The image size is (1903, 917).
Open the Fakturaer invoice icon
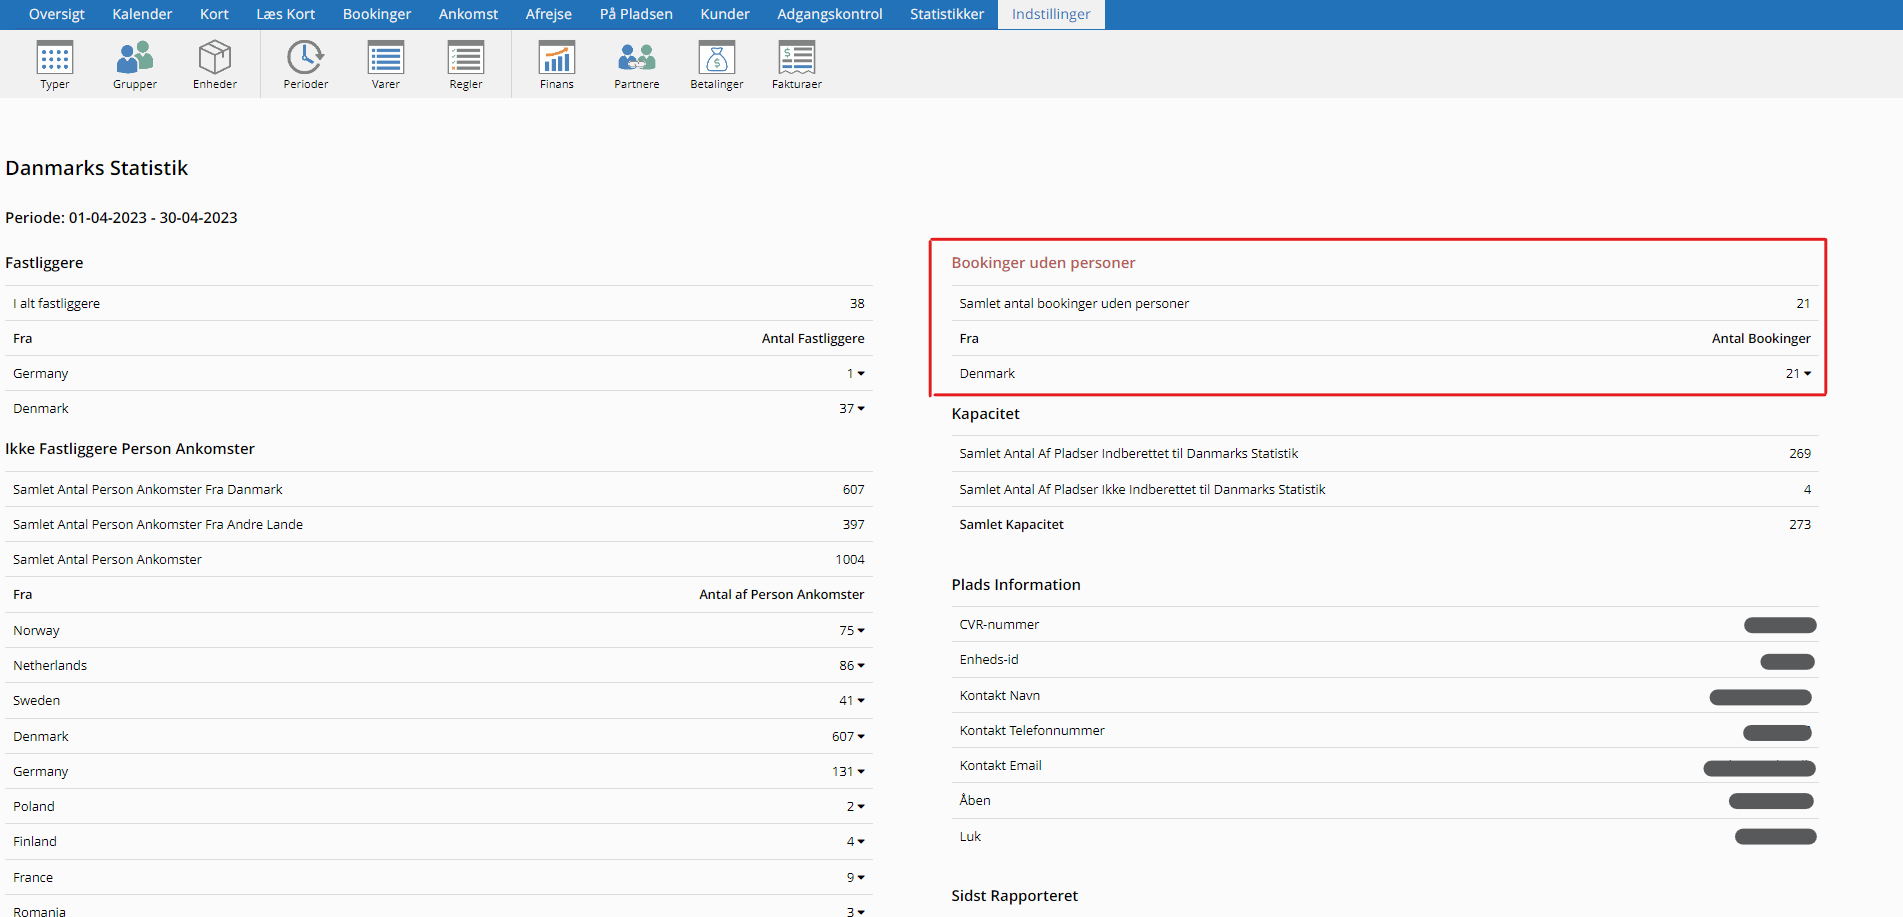pos(797,58)
